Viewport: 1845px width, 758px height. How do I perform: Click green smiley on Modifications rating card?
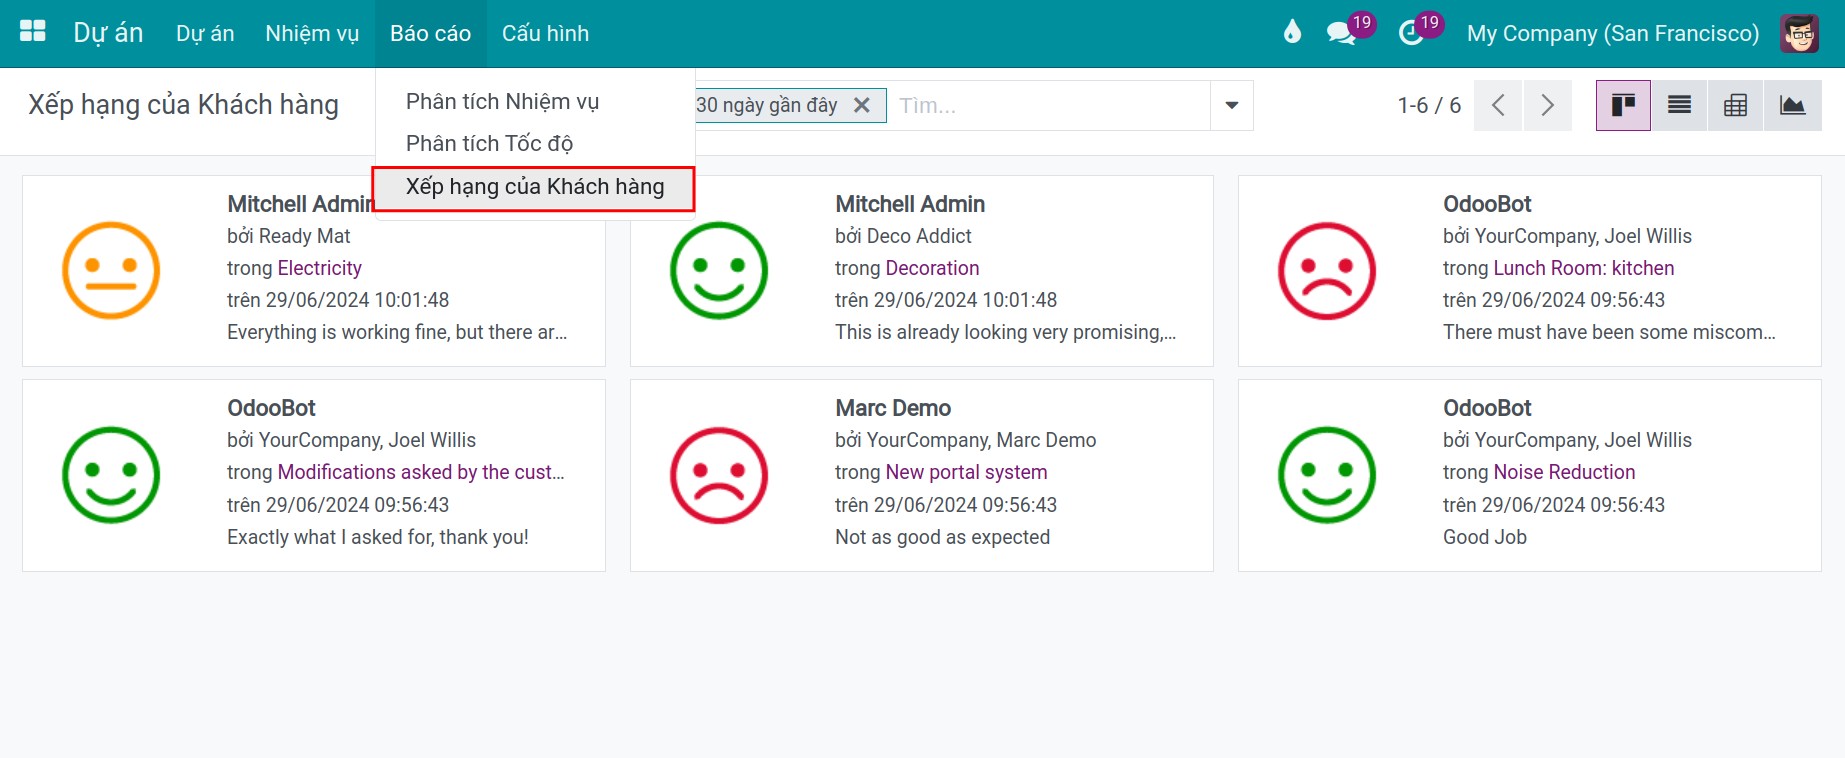(x=111, y=475)
